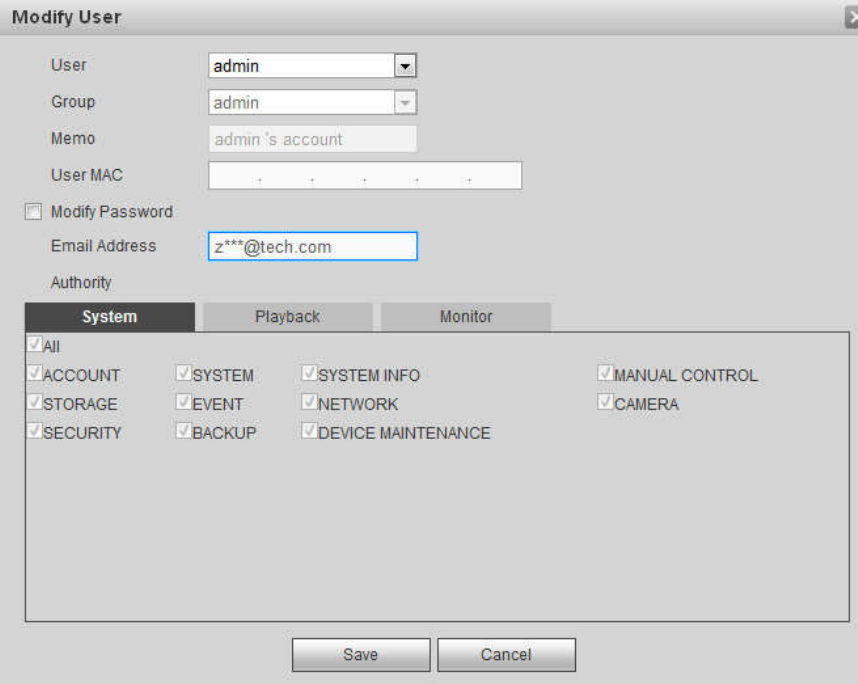The width and height of the screenshot is (858, 684).
Task: Click the Memo field containing admin's account
Action: (312, 139)
